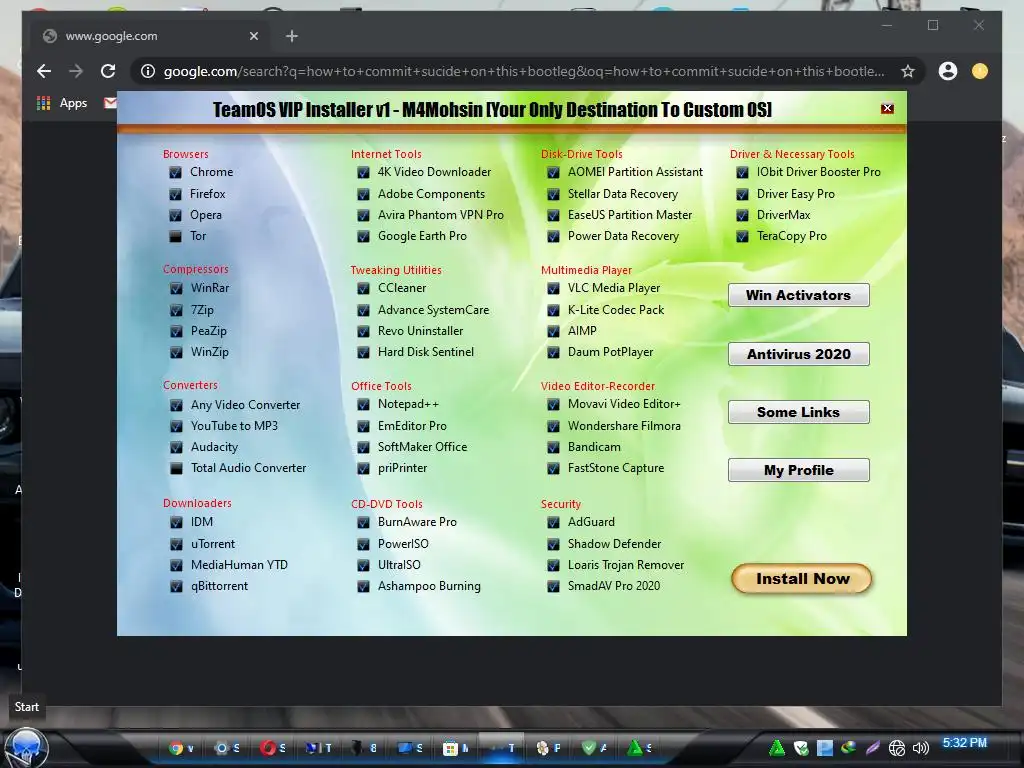The image size is (1024, 768).
Task: Select the 'Daum PotPlayer' label
Action: 611,352
